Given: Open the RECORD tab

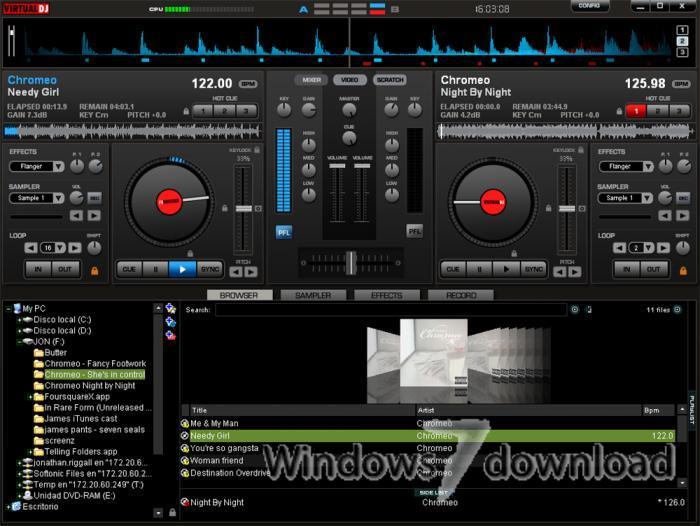Looking at the screenshot, I should tap(461, 295).
